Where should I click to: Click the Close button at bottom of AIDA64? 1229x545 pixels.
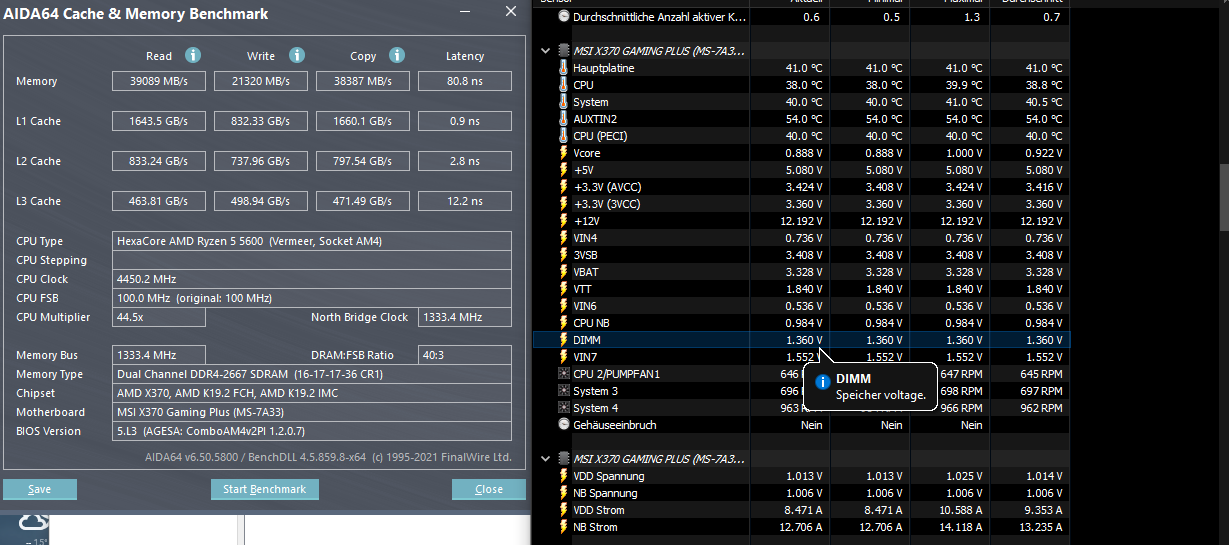point(489,489)
